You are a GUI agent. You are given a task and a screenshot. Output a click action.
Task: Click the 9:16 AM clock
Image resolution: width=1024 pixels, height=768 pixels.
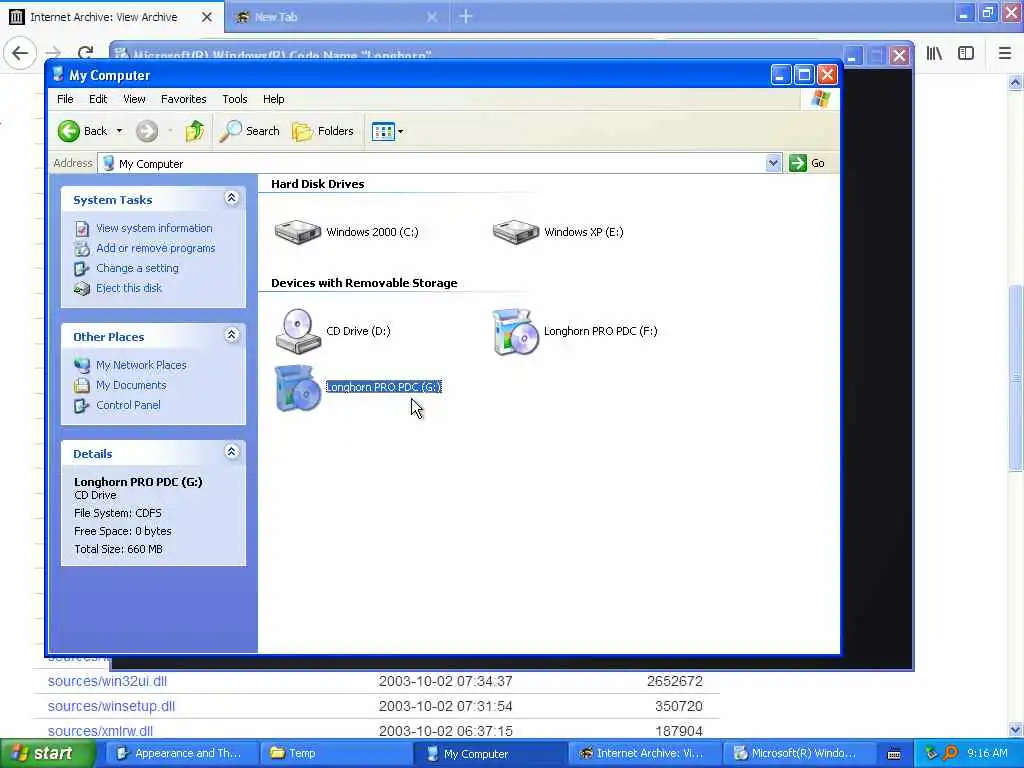click(x=987, y=754)
